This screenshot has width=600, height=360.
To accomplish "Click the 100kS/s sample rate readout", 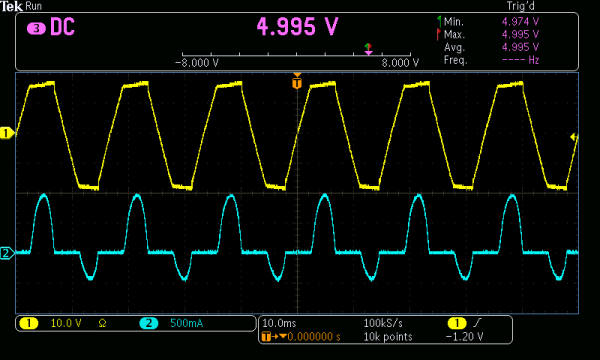I will coord(383,323).
